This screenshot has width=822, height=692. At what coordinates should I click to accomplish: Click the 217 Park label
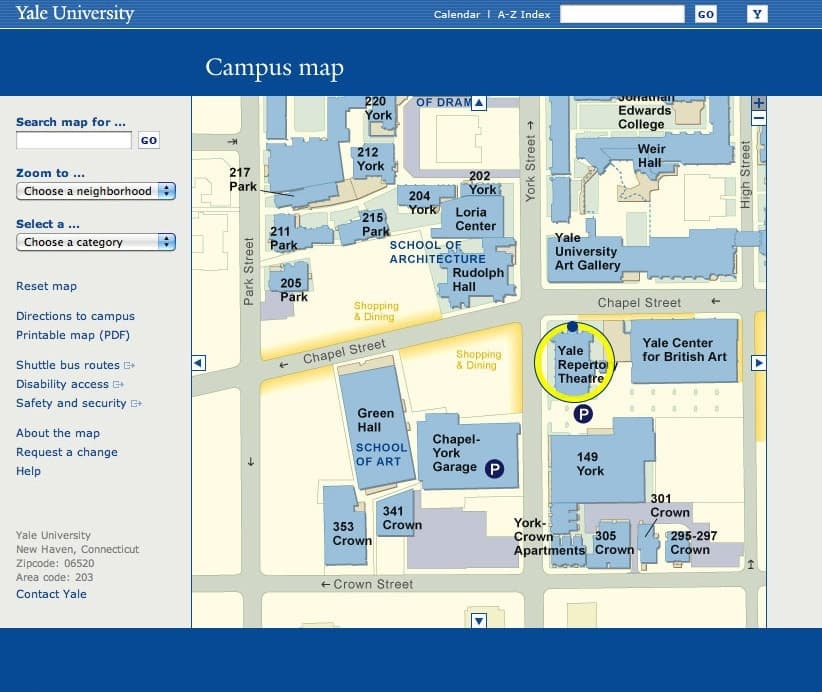243,179
